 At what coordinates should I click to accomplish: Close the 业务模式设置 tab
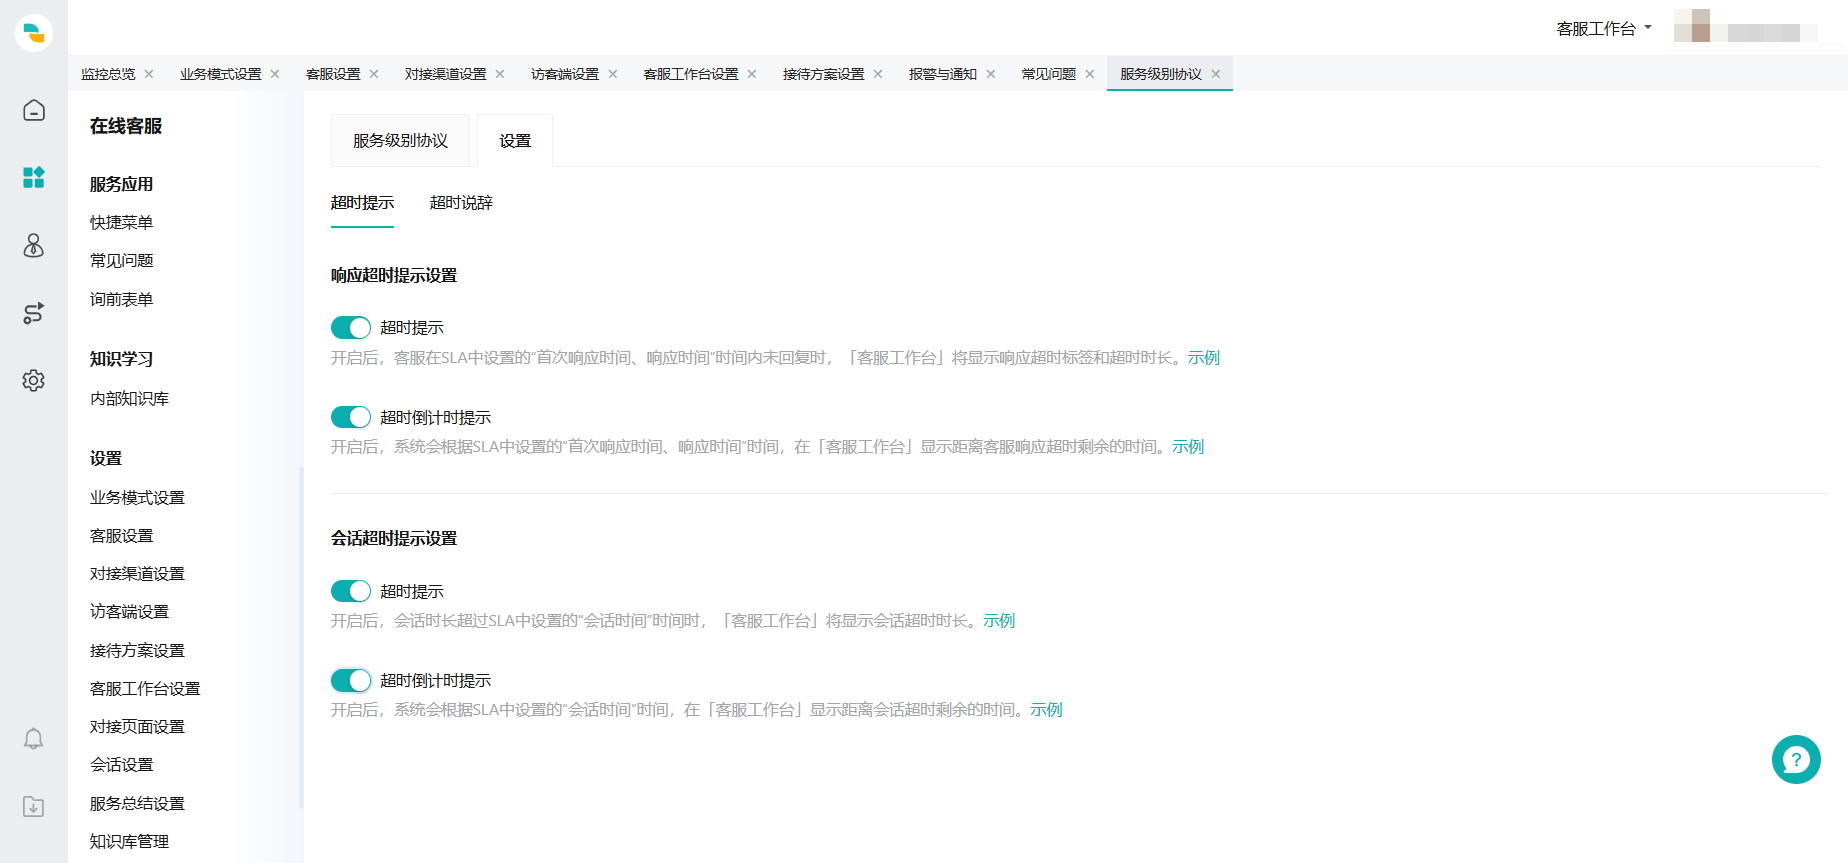tap(275, 74)
